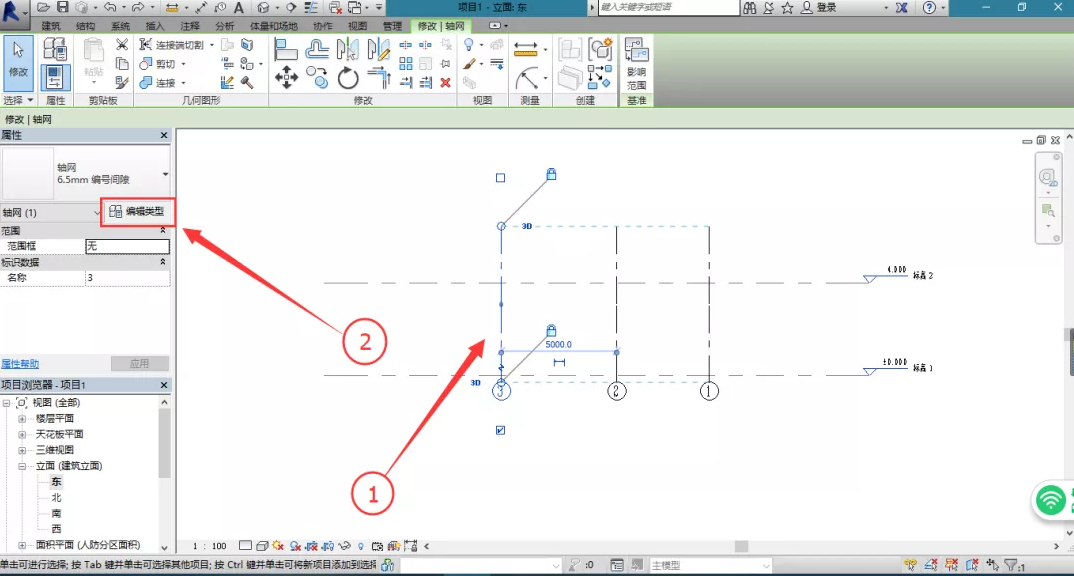Open the Type Properties icon in 属性 panel
Viewport: 1074px width, 576px height.
pyautogui.click(x=55, y=49)
